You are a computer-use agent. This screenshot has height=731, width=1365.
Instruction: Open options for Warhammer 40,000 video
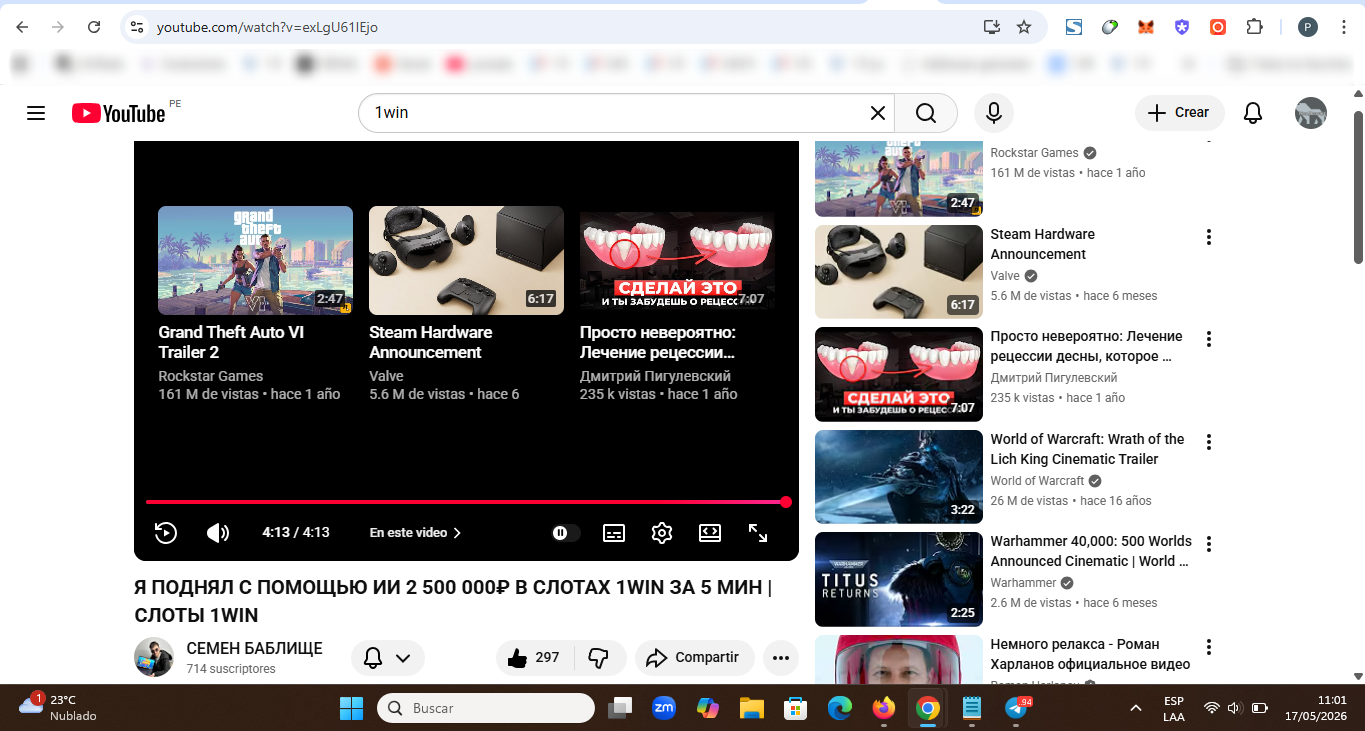click(x=1209, y=544)
